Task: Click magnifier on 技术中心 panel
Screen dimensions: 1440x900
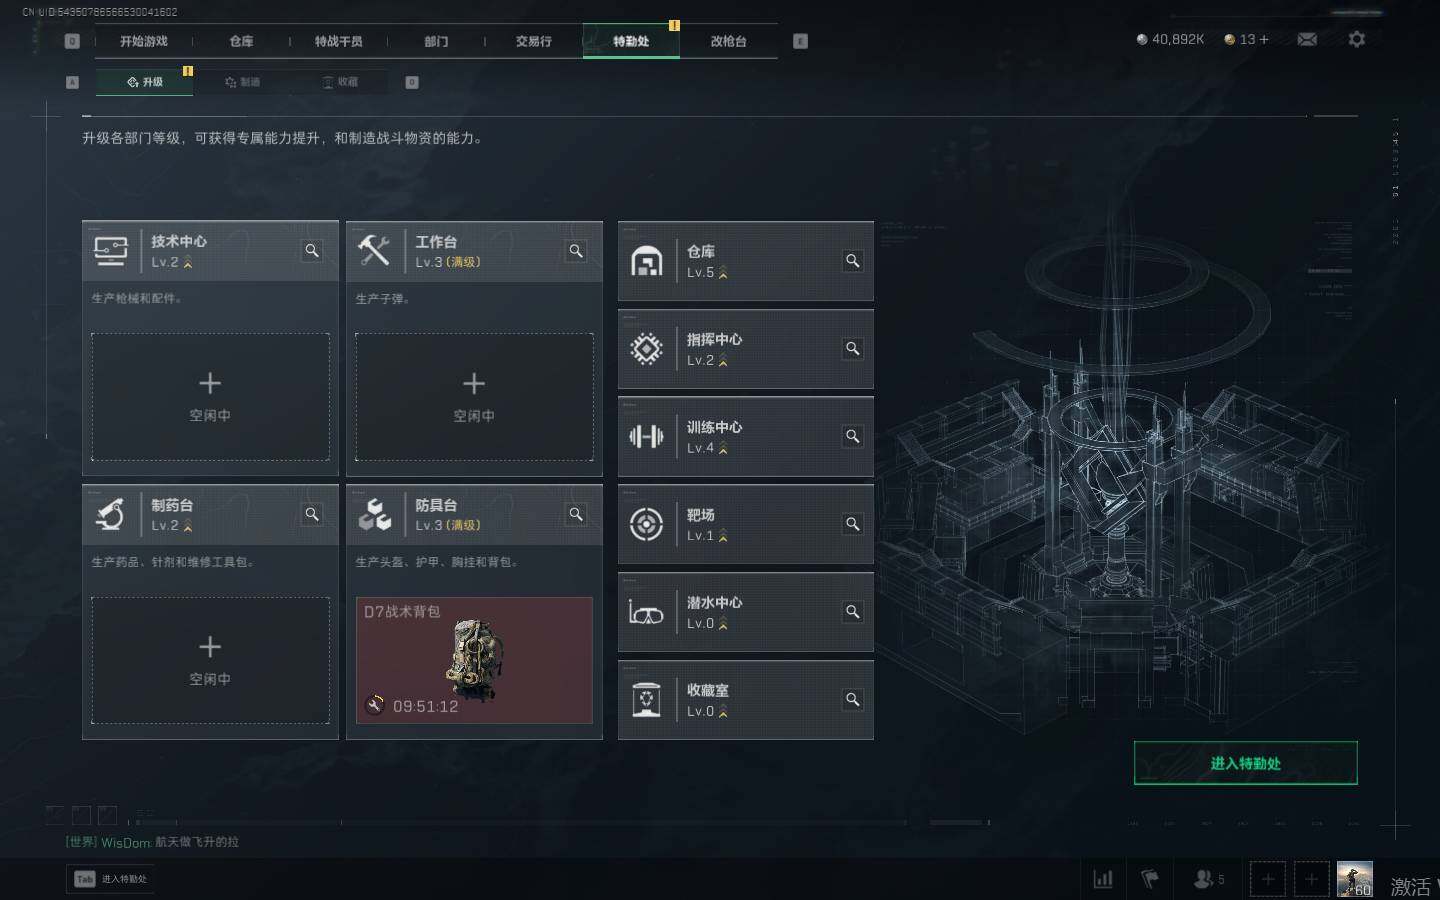Action: (312, 251)
